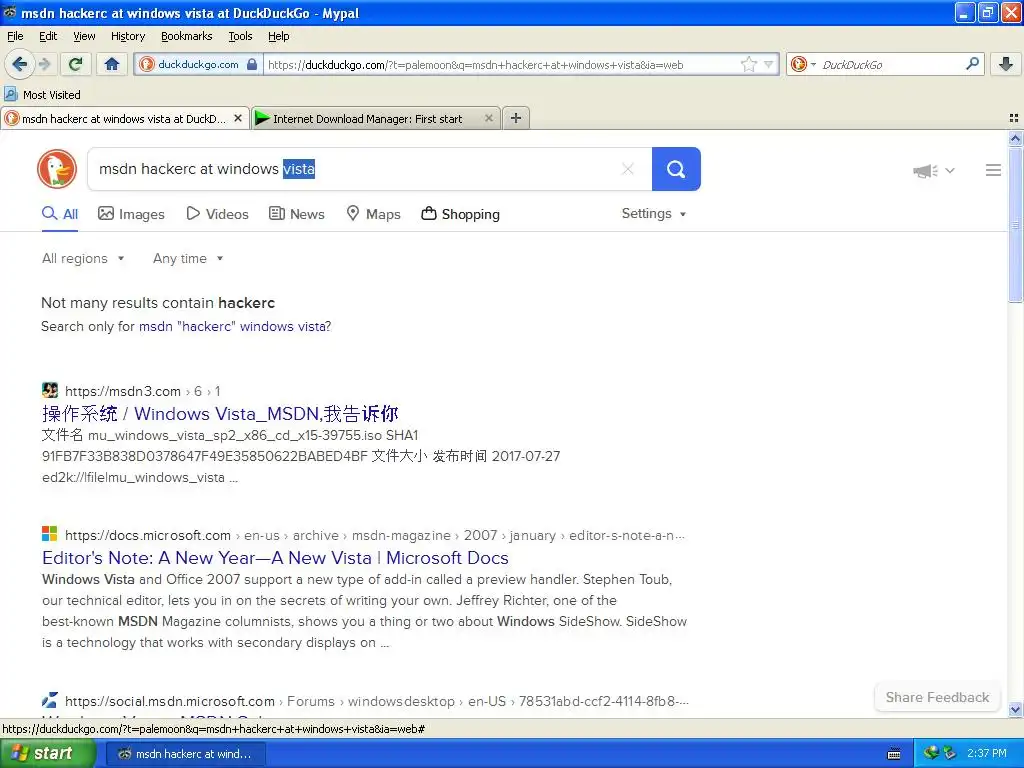Open the URL history dropdown arrow
This screenshot has height=768, width=1024.
769,64
